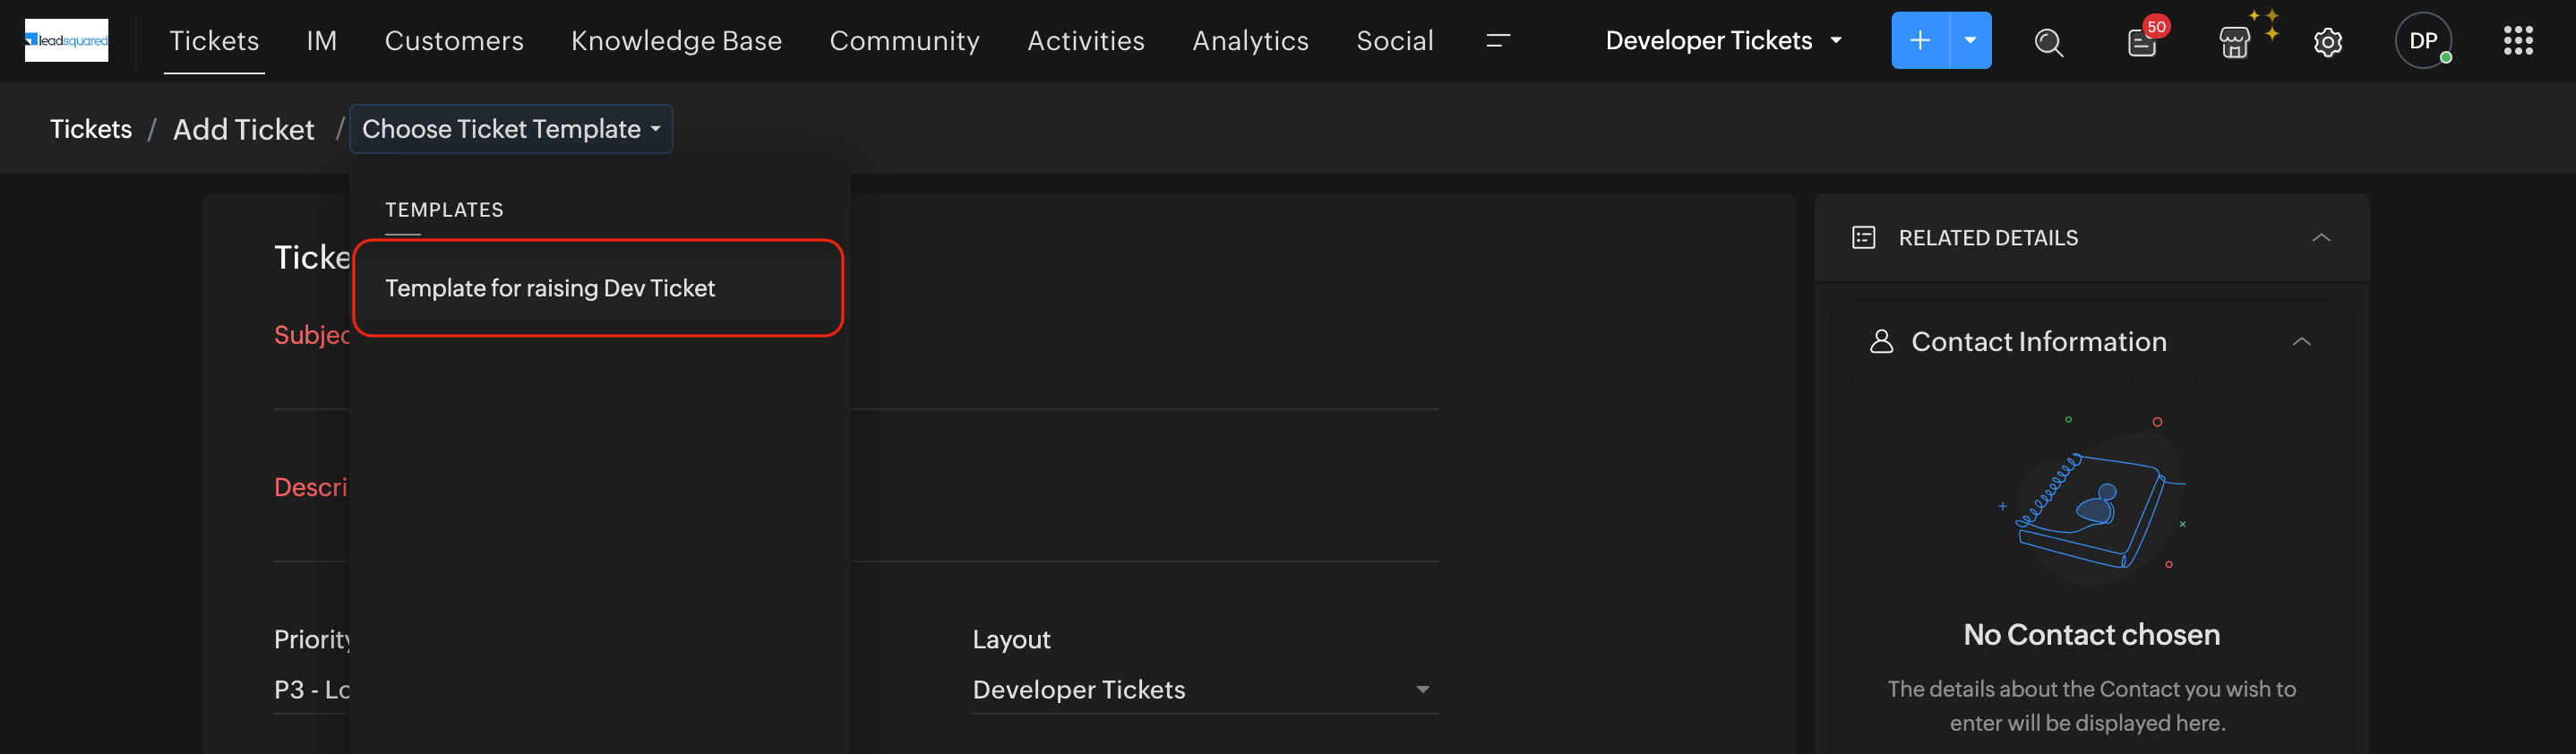Open the apps grid launcher
Image resolution: width=2576 pixels, height=754 pixels.
point(2517,41)
